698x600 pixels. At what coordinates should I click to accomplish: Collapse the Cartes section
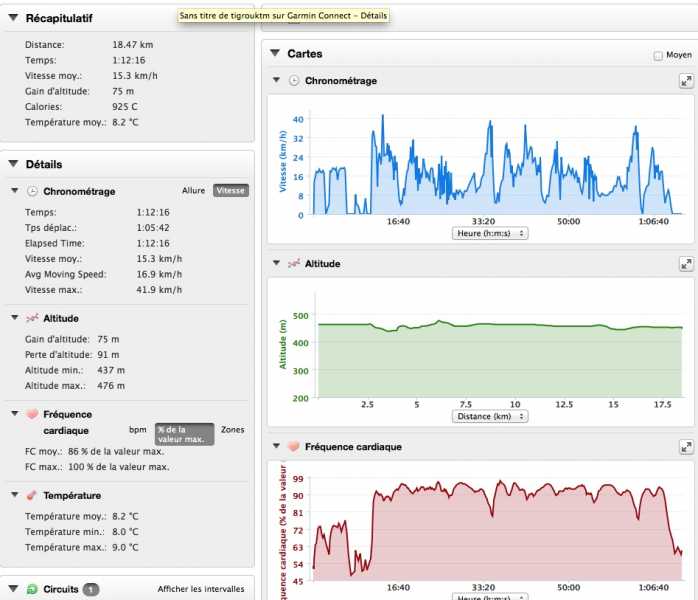click(x=275, y=53)
